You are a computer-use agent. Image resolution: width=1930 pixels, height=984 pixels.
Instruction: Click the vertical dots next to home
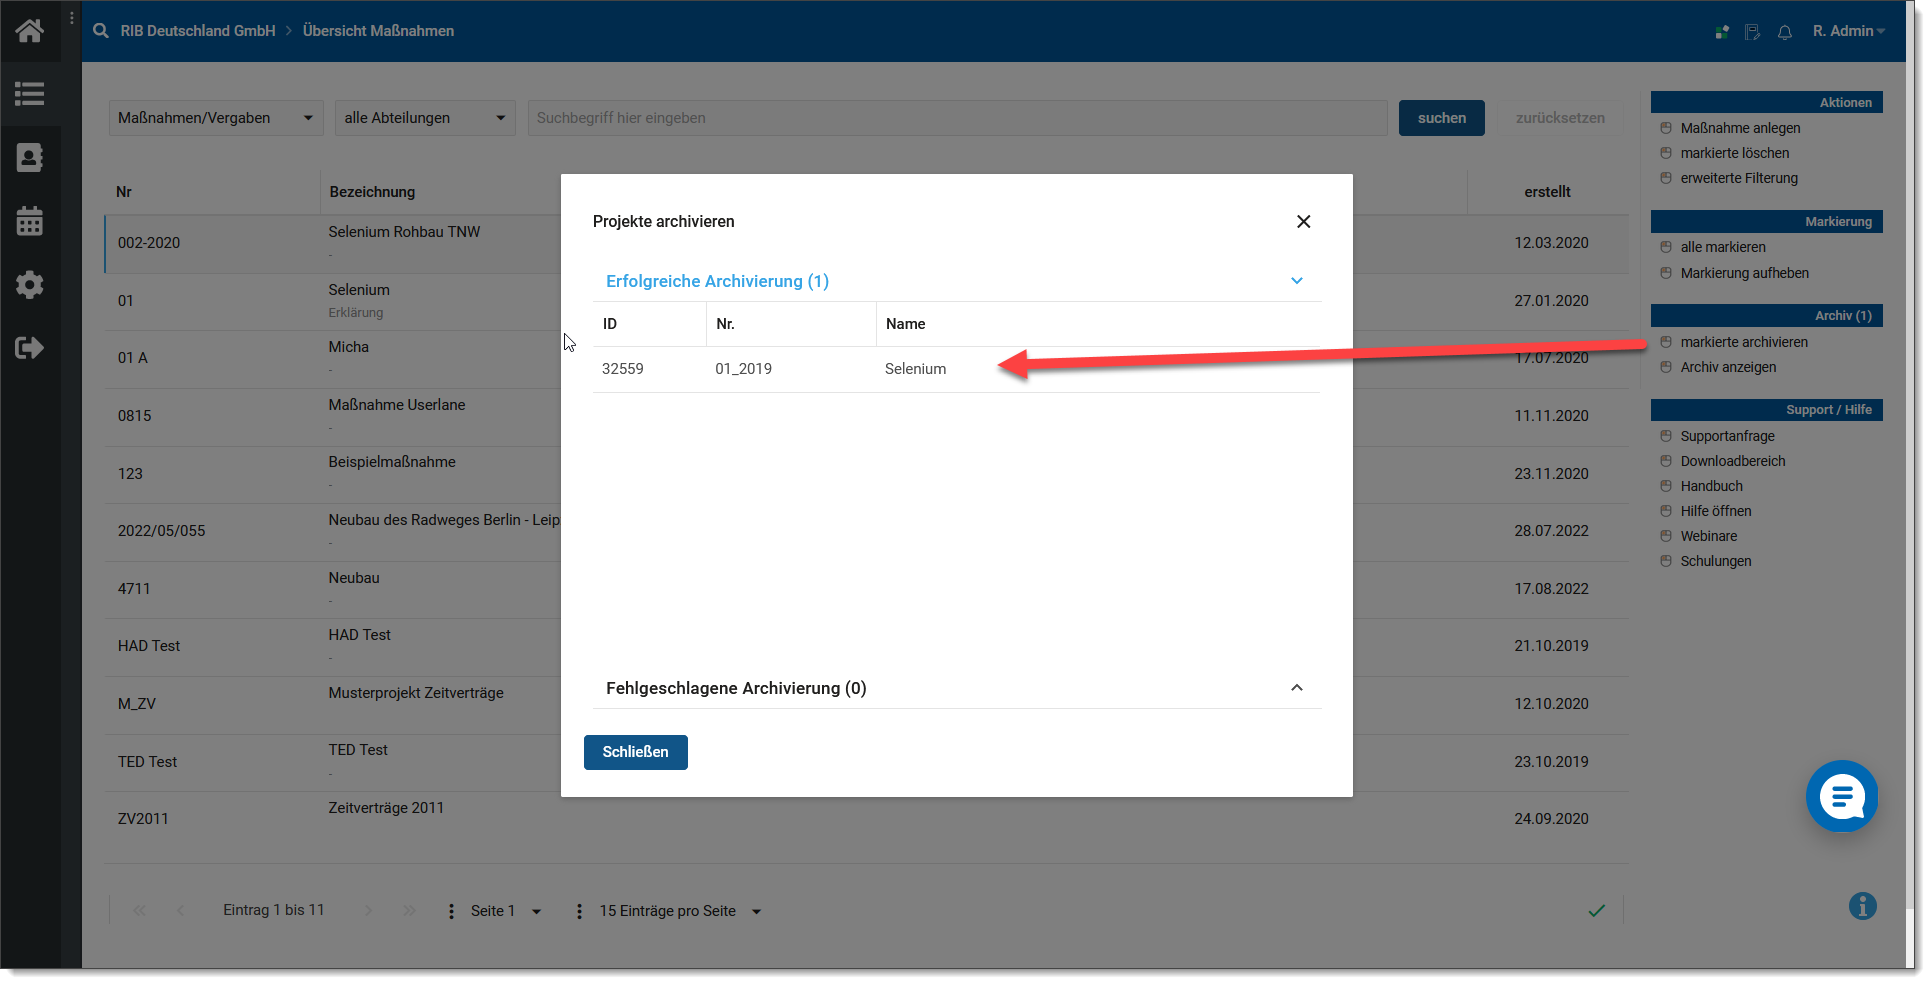[x=72, y=18]
